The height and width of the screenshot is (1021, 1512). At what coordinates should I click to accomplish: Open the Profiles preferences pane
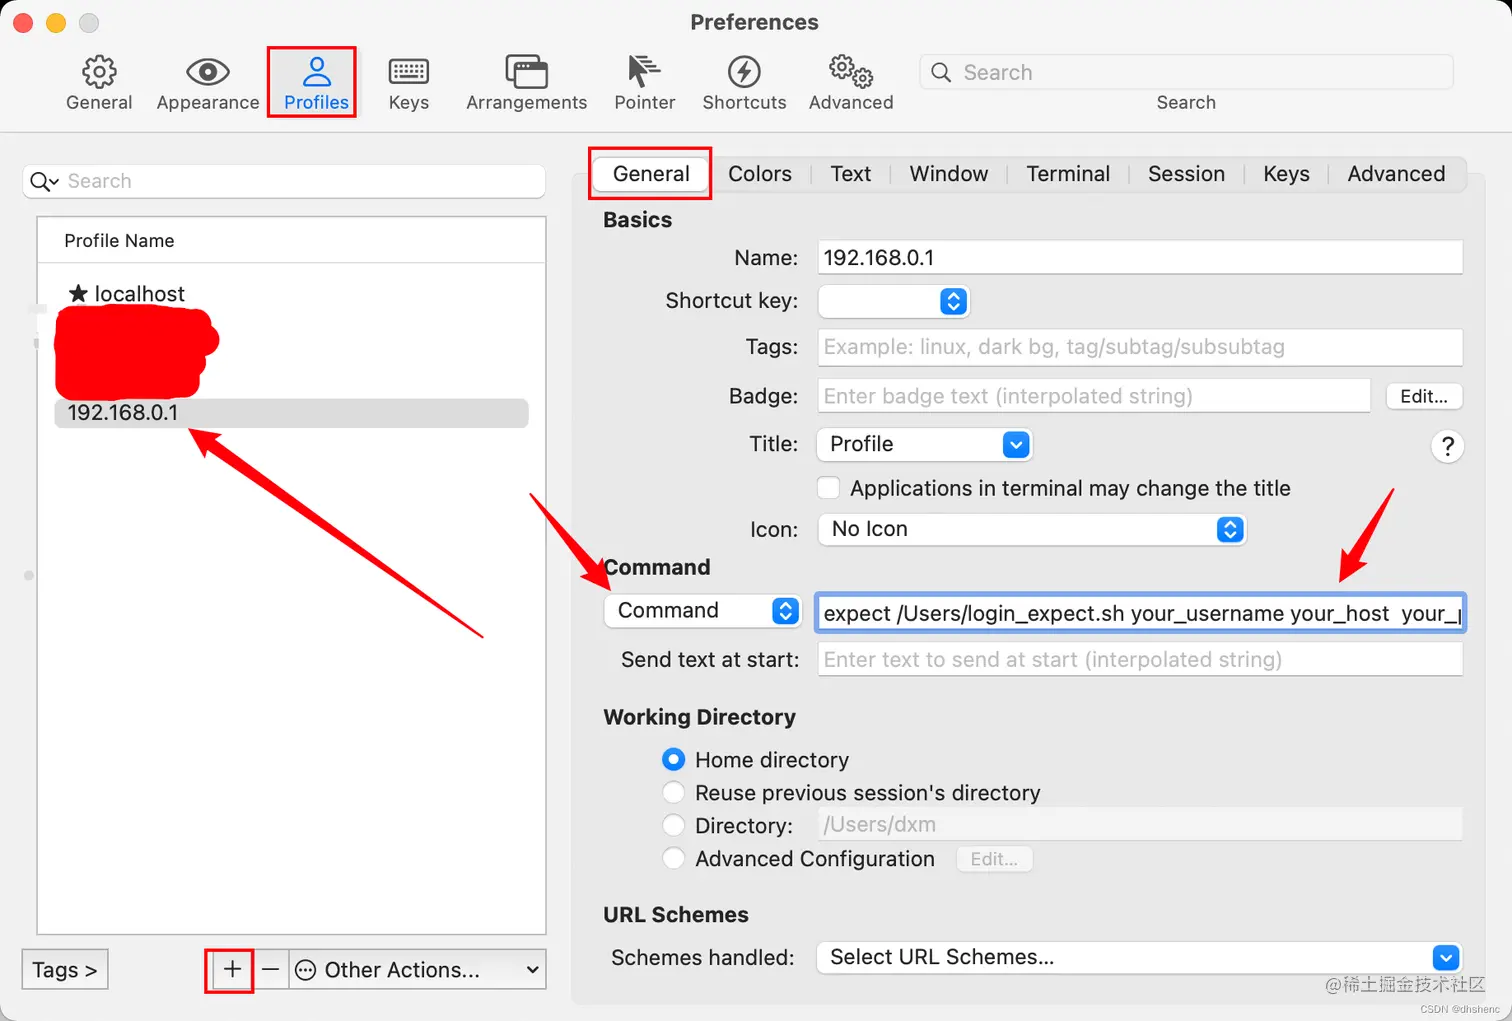click(x=316, y=83)
